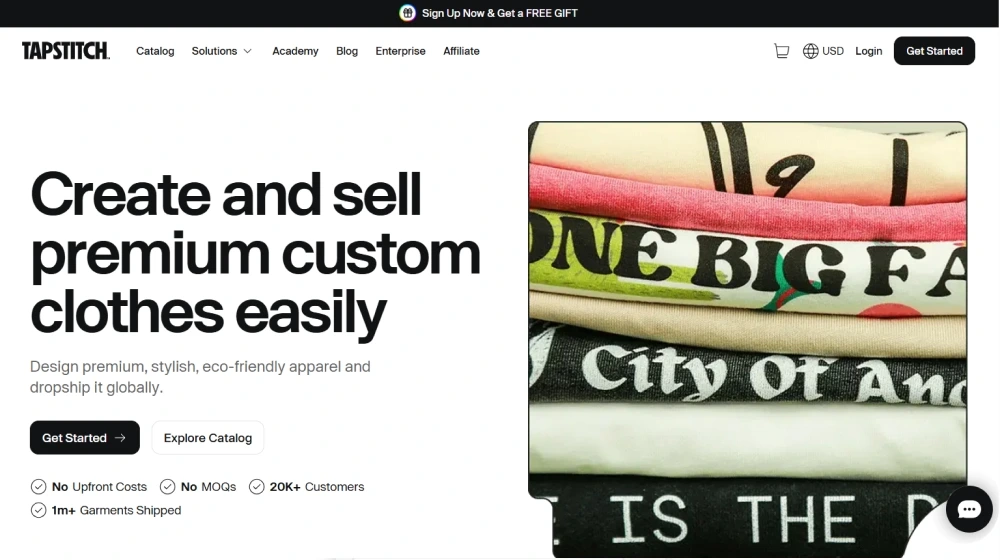Screen dimensions: 1000x560
Task: Click the checkmark icon beside No MOQs
Action: pyautogui.click(x=167, y=487)
